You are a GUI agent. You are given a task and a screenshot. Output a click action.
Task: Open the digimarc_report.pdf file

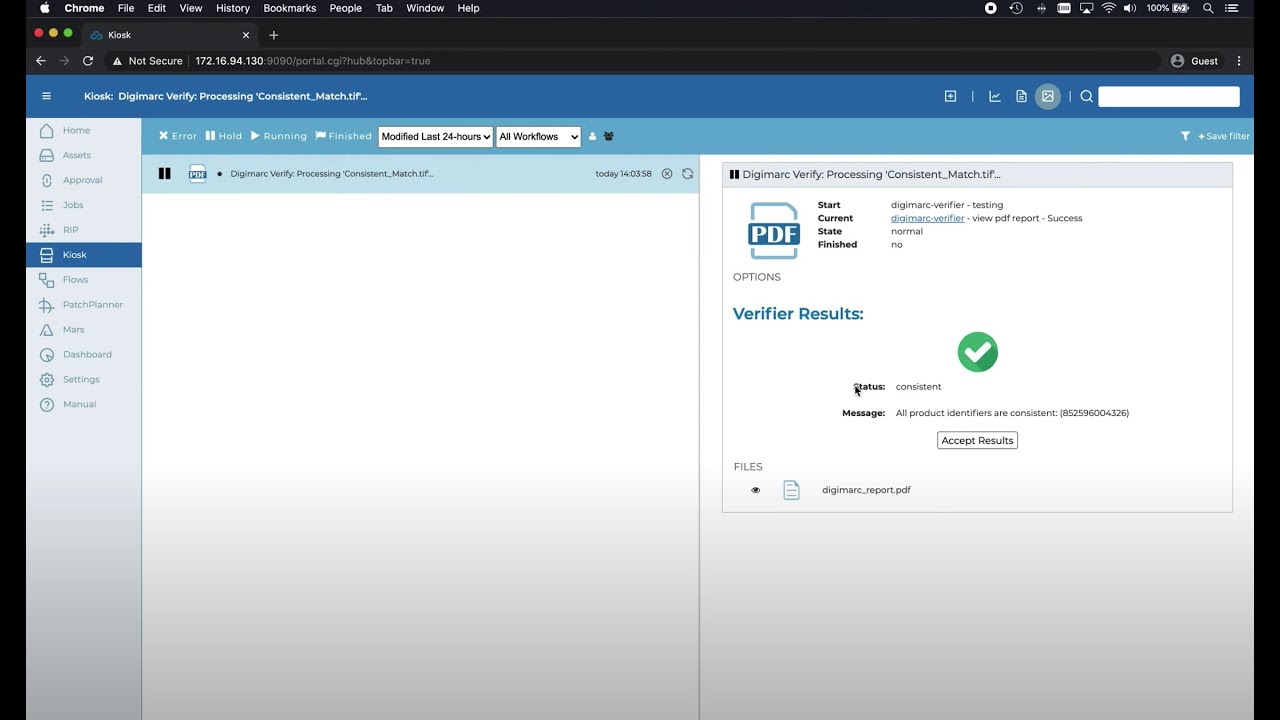pyautogui.click(x=866, y=490)
